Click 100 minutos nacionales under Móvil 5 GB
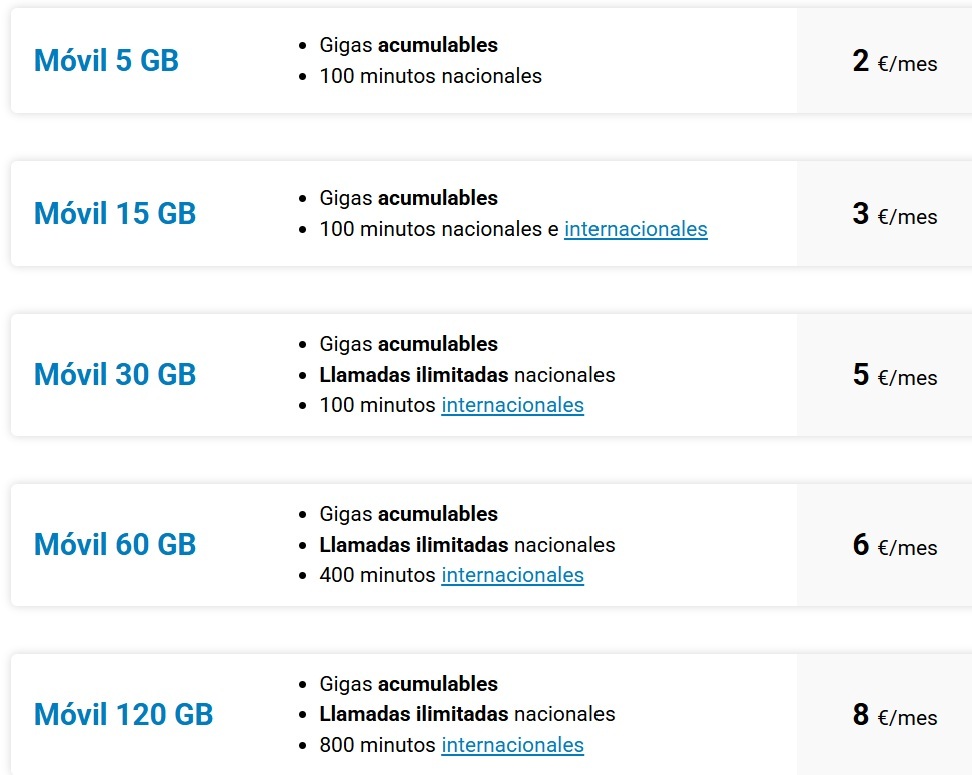972x775 pixels. (x=429, y=75)
